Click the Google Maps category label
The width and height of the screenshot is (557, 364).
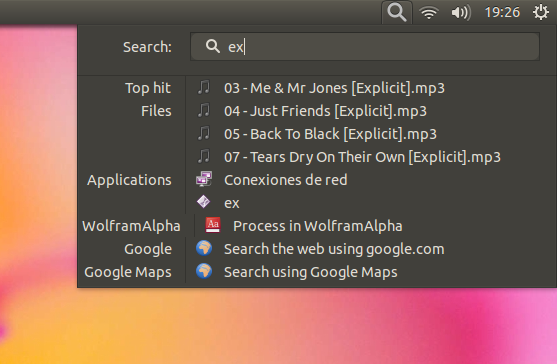128,272
